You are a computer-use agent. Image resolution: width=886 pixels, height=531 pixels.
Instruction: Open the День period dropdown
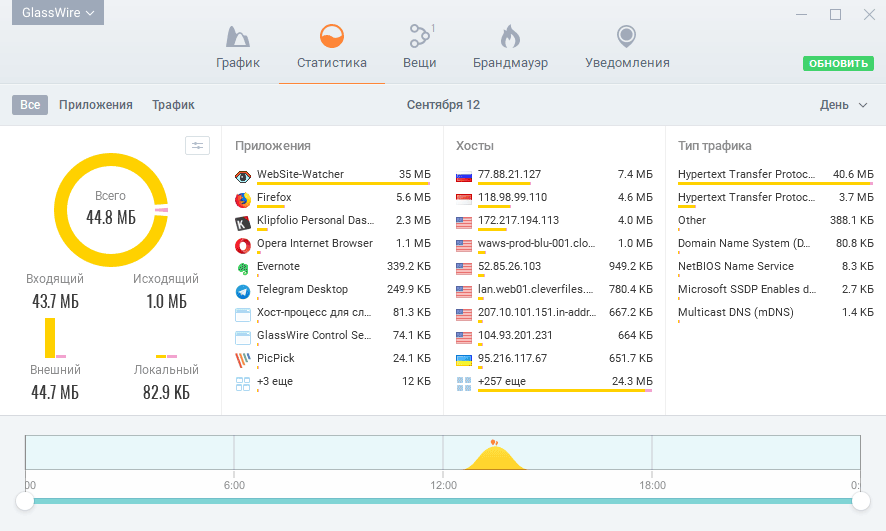tap(843, 105)
